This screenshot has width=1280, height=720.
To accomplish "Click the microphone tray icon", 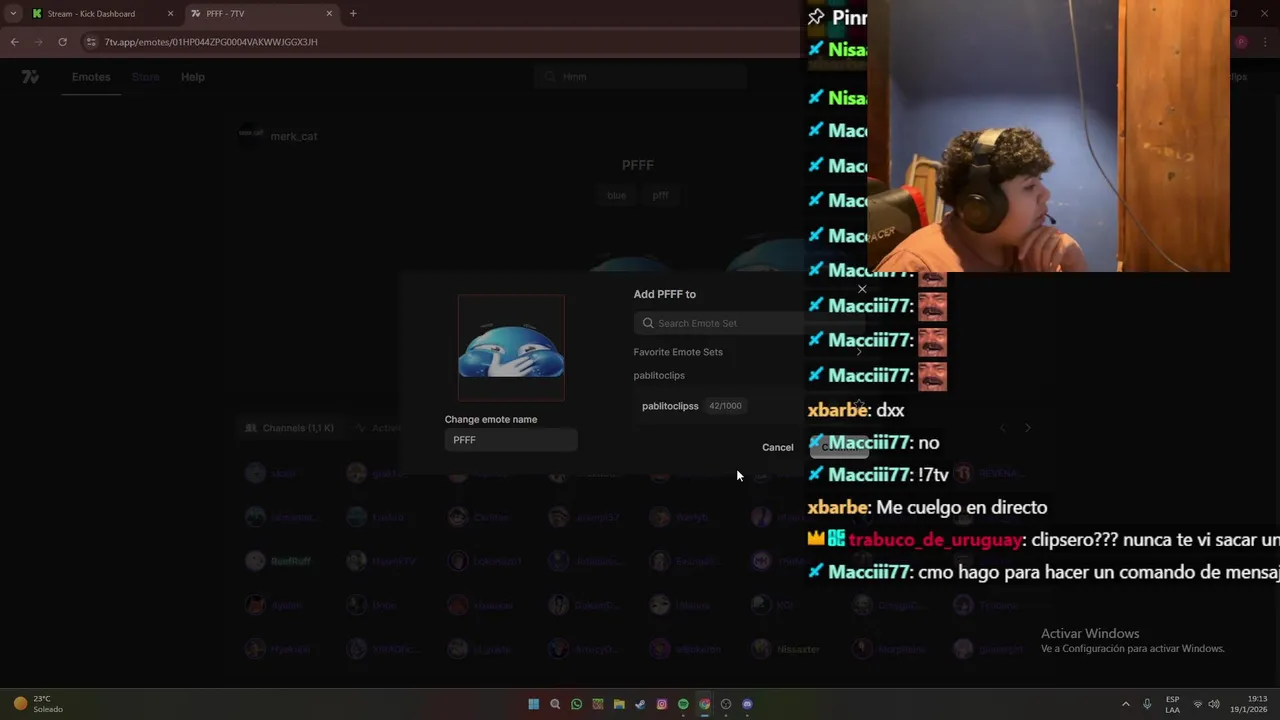I will (x=1147, y=704).
